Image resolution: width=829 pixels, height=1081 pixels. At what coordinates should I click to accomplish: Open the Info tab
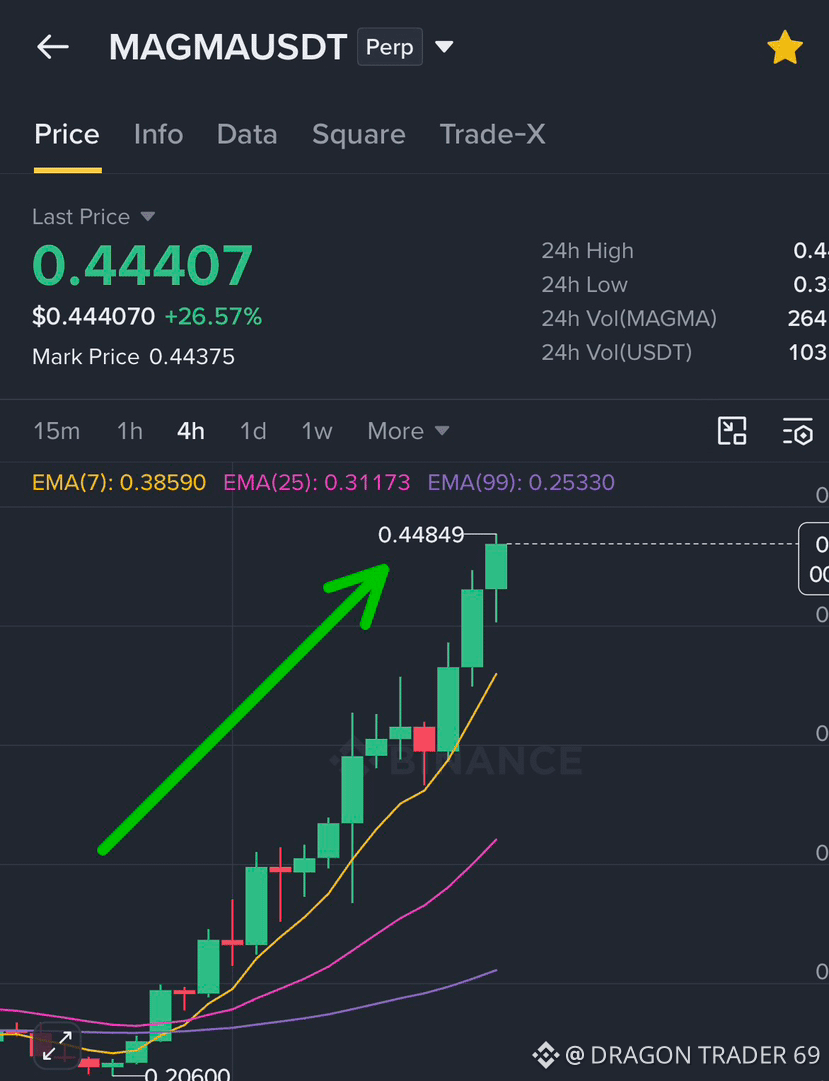tap(159, 134)
